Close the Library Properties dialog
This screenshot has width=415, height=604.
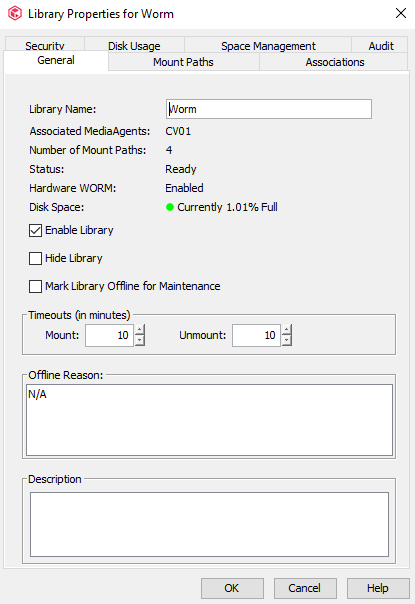click(401, 13)
